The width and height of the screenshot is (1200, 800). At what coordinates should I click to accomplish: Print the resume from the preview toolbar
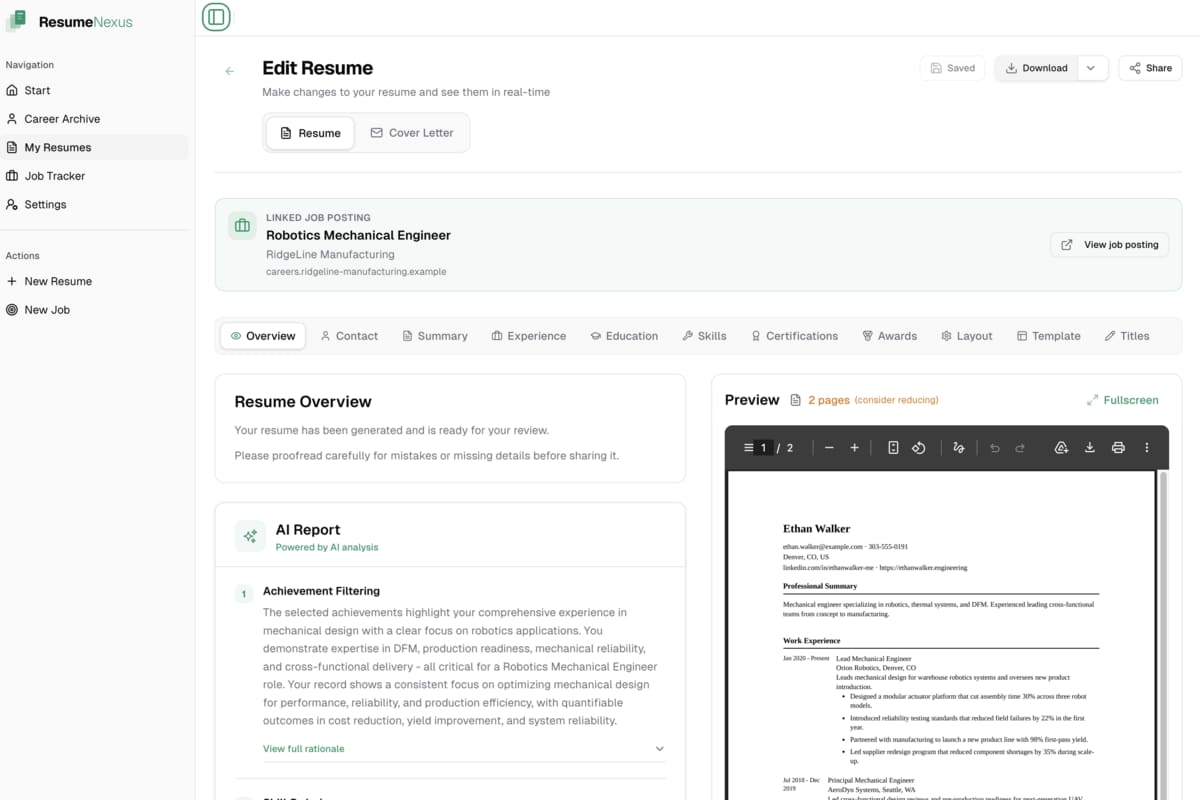coord(1118,447)
